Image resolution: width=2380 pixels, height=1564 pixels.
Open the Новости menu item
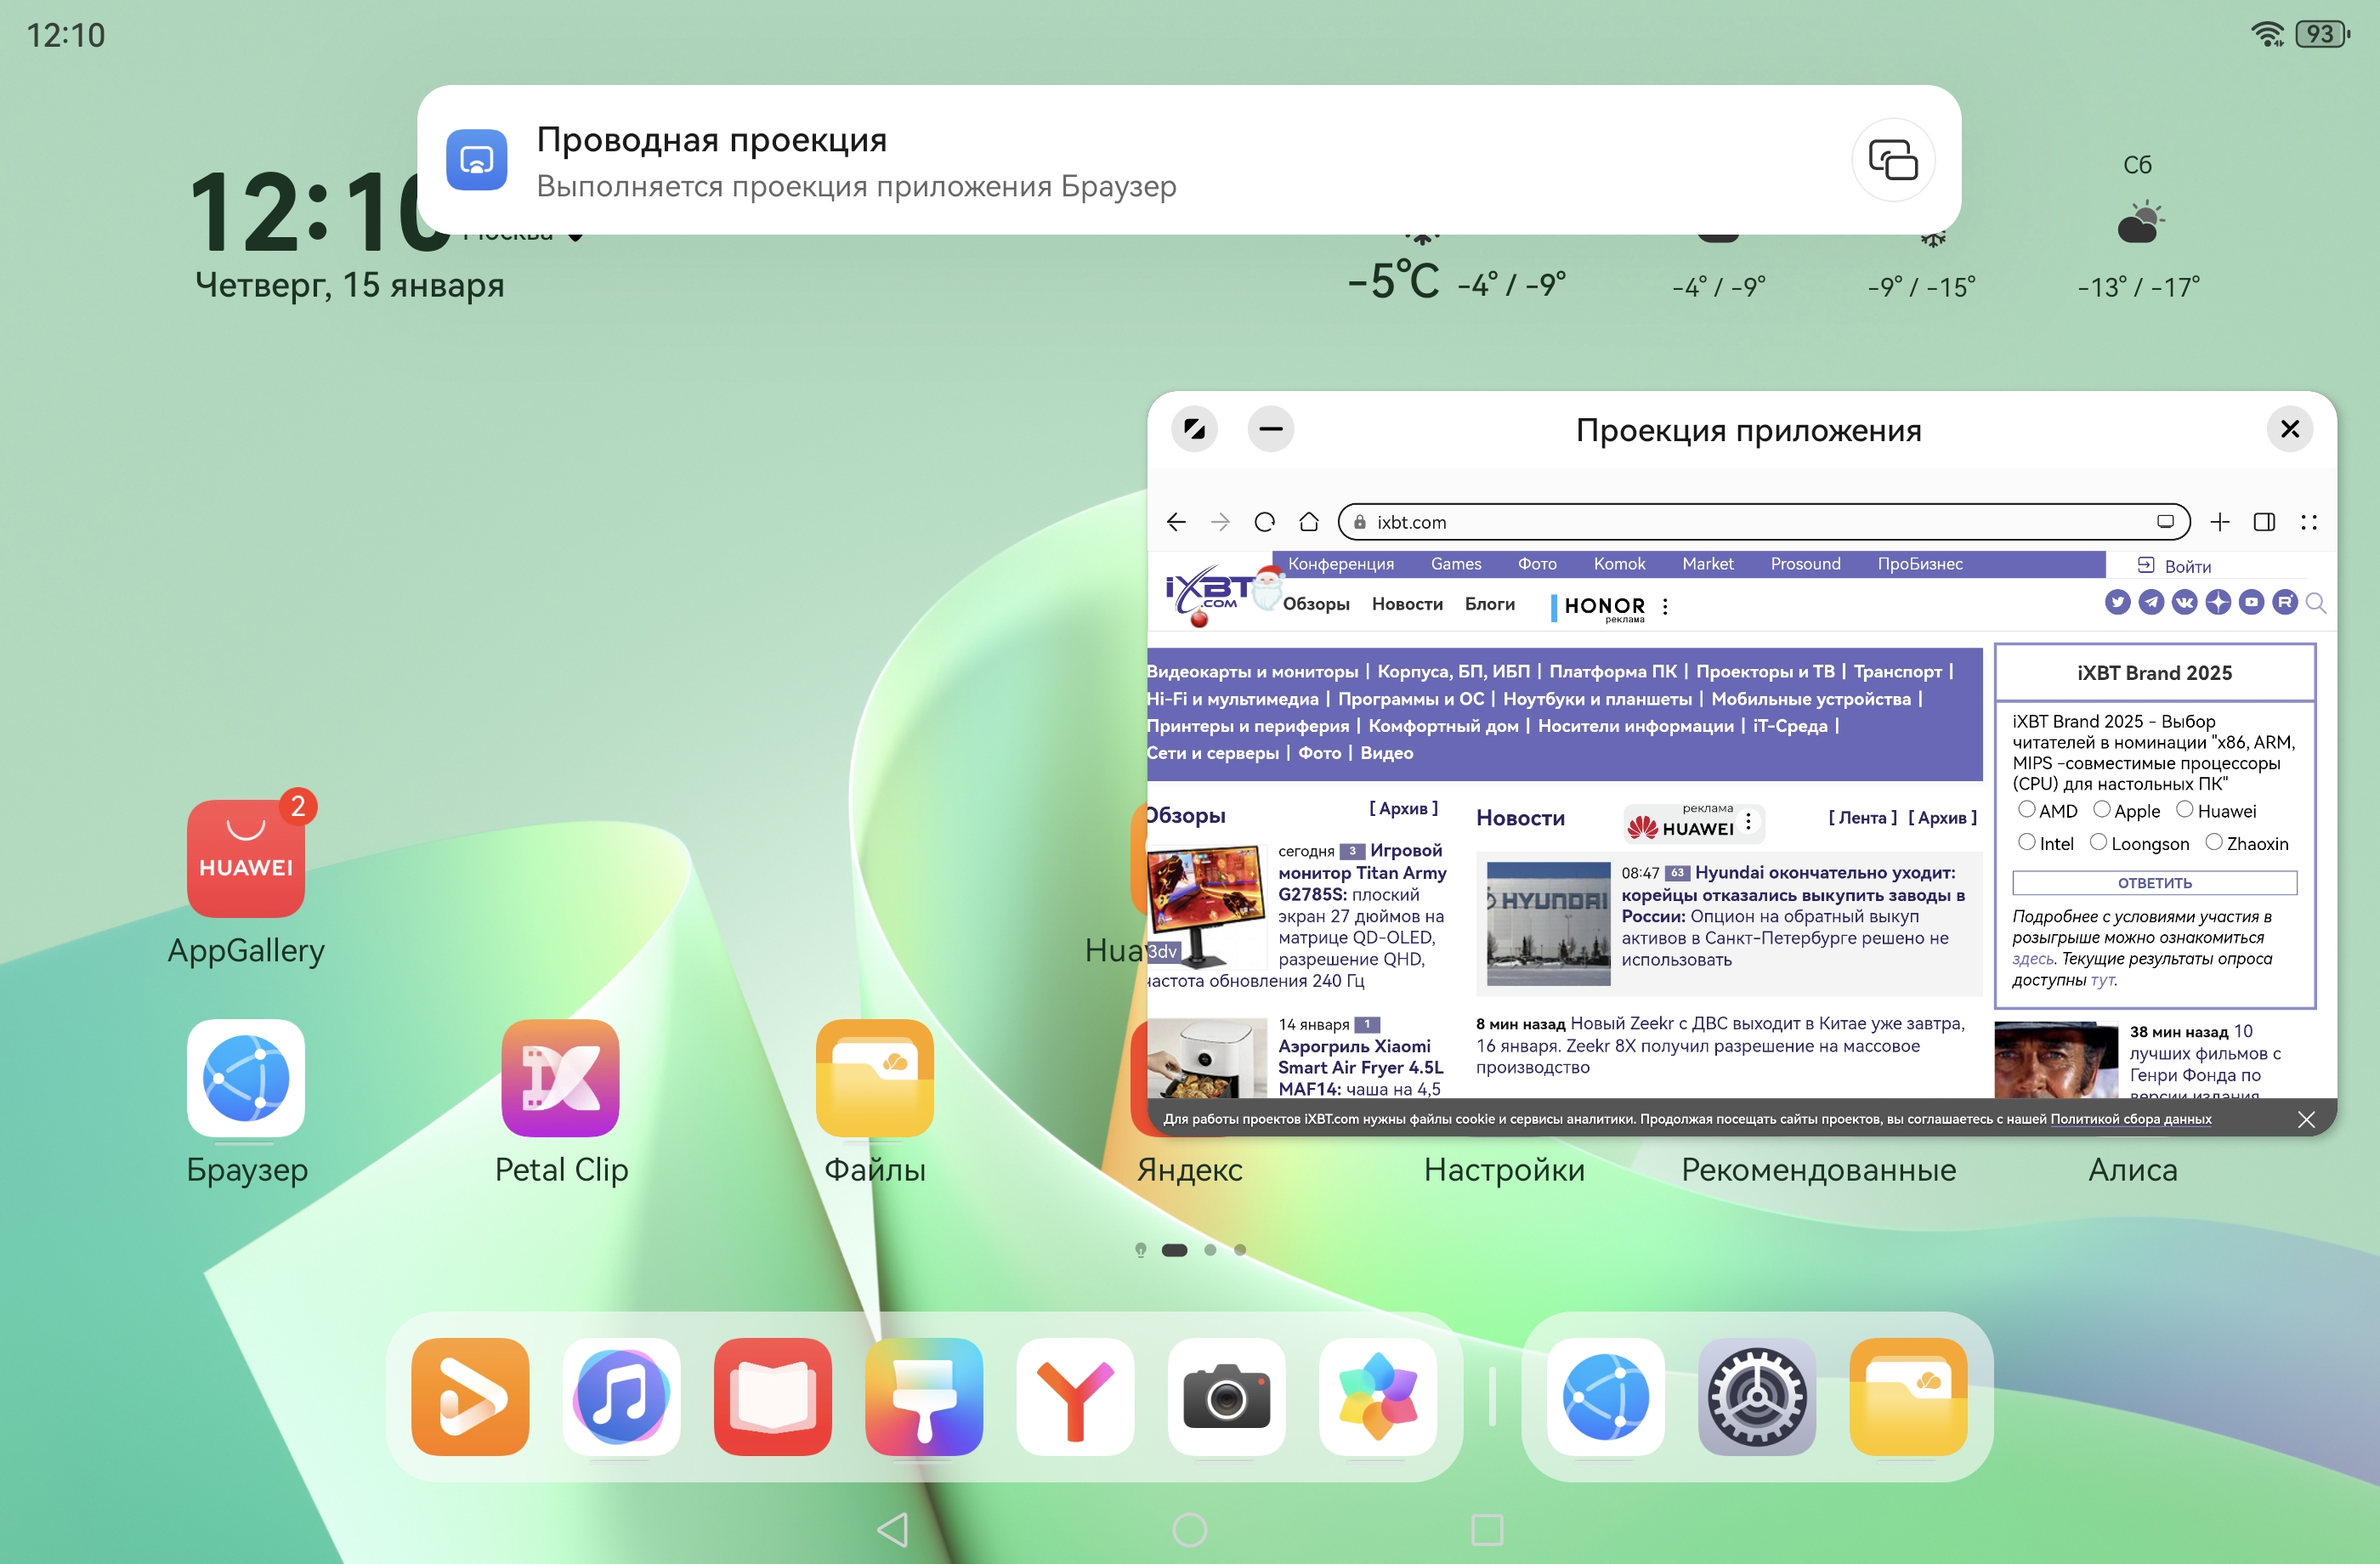point(1406,604)
